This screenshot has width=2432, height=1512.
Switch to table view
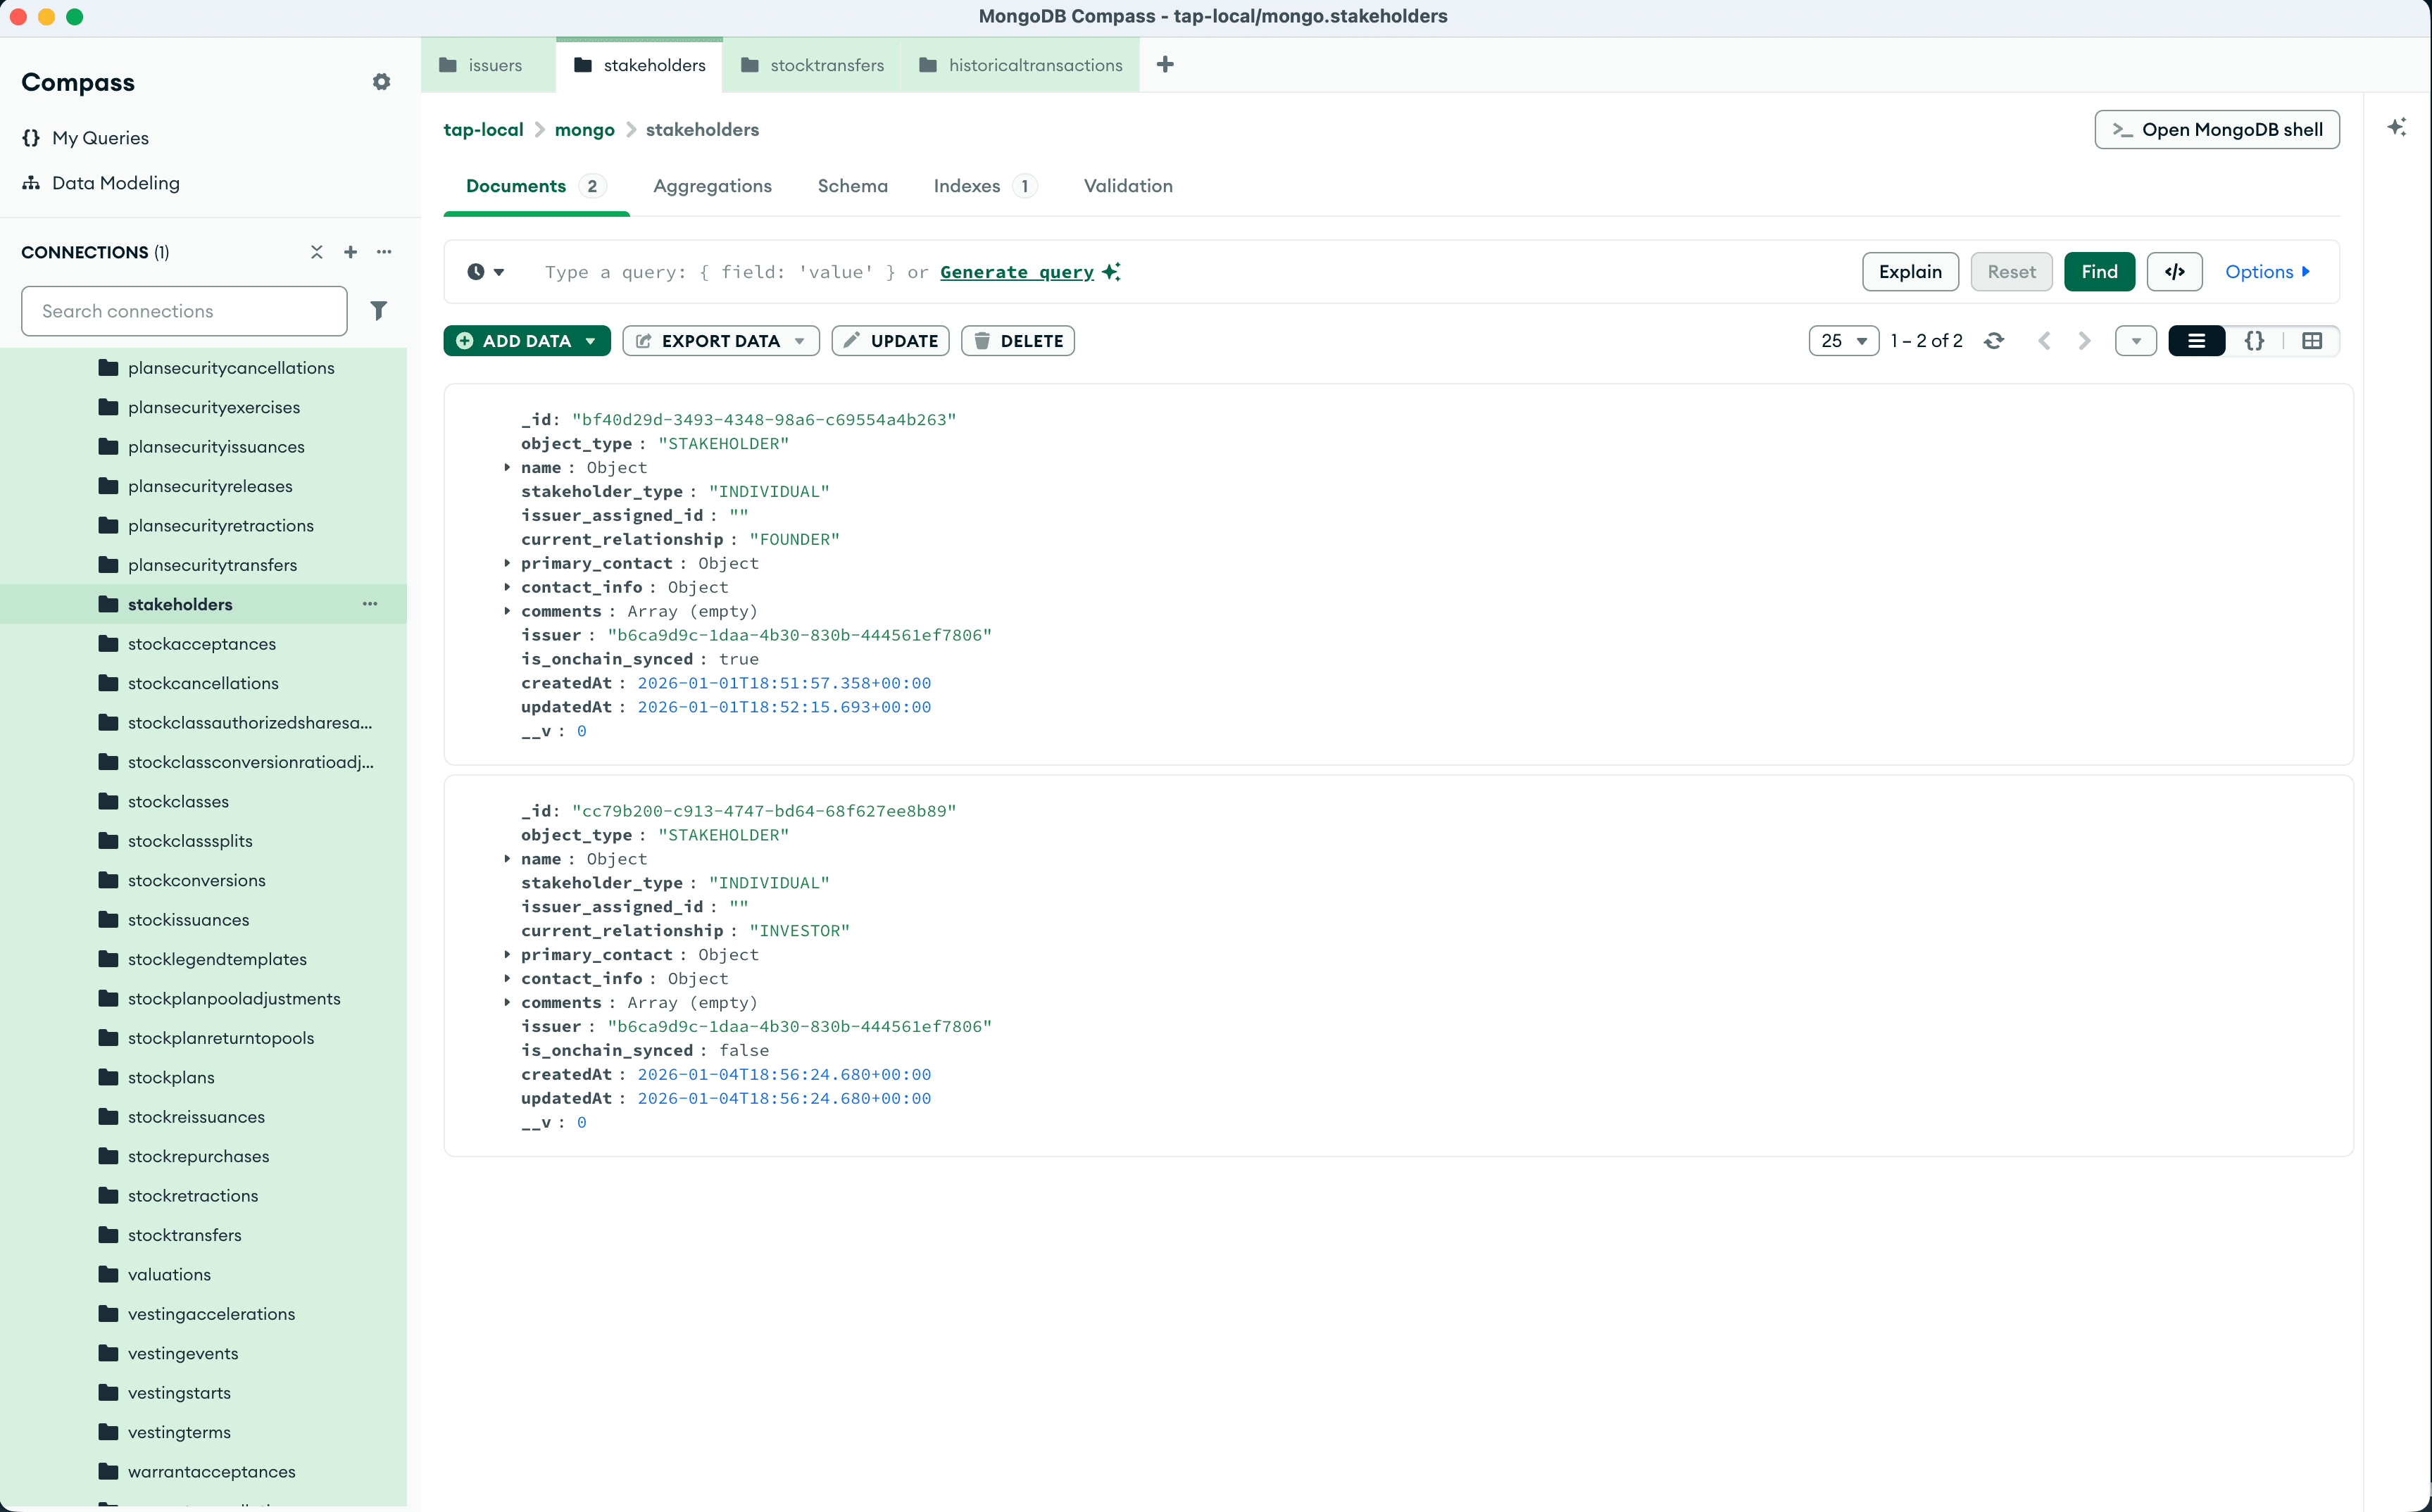2312,341
